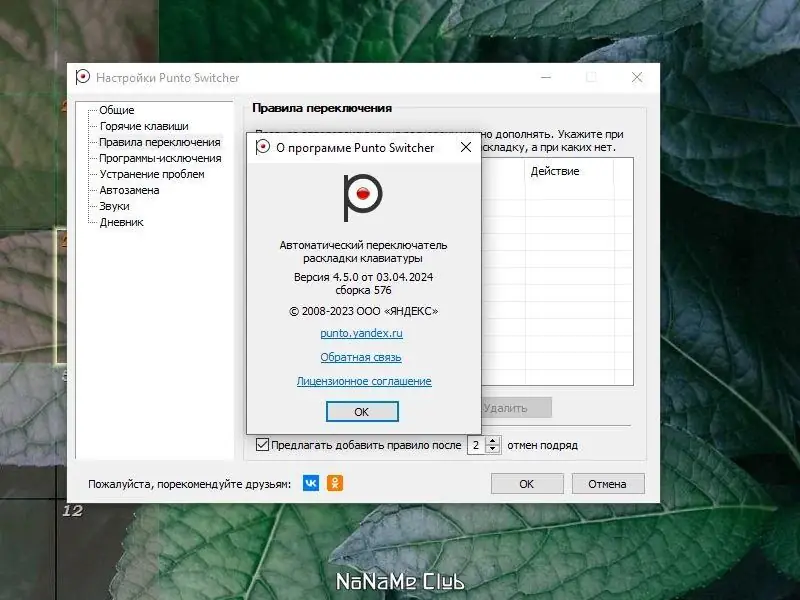
Task: Open the Дневник section
Action: (x=121, y=222)
